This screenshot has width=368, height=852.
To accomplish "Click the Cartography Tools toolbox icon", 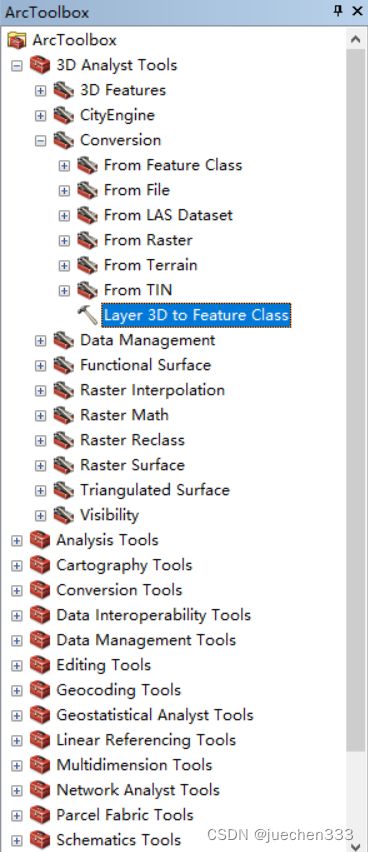I will [x=40, y=565].
